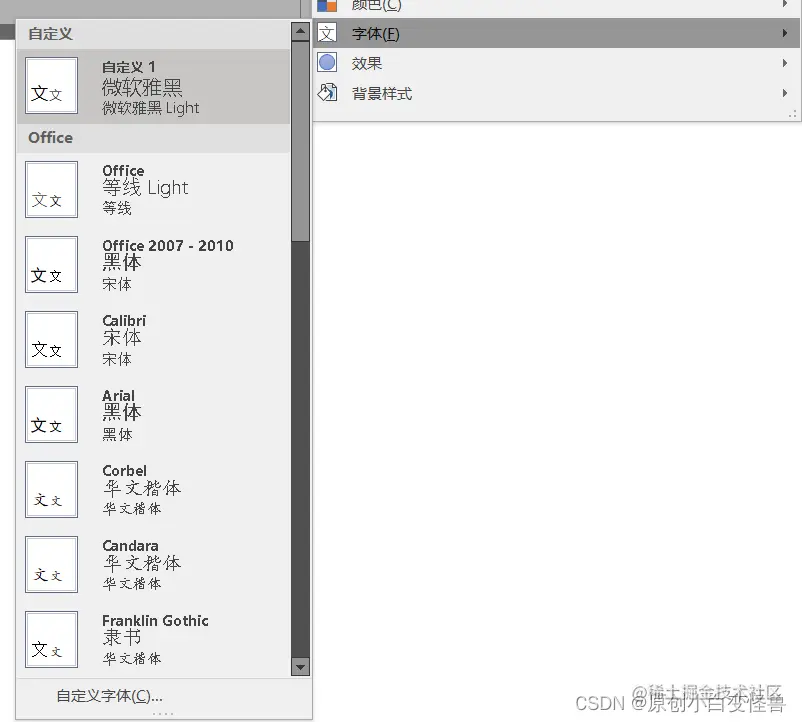Screen dimensions: 802x722
Task: Expand the arrow beside 字体(F)
Action: point(785,33)
